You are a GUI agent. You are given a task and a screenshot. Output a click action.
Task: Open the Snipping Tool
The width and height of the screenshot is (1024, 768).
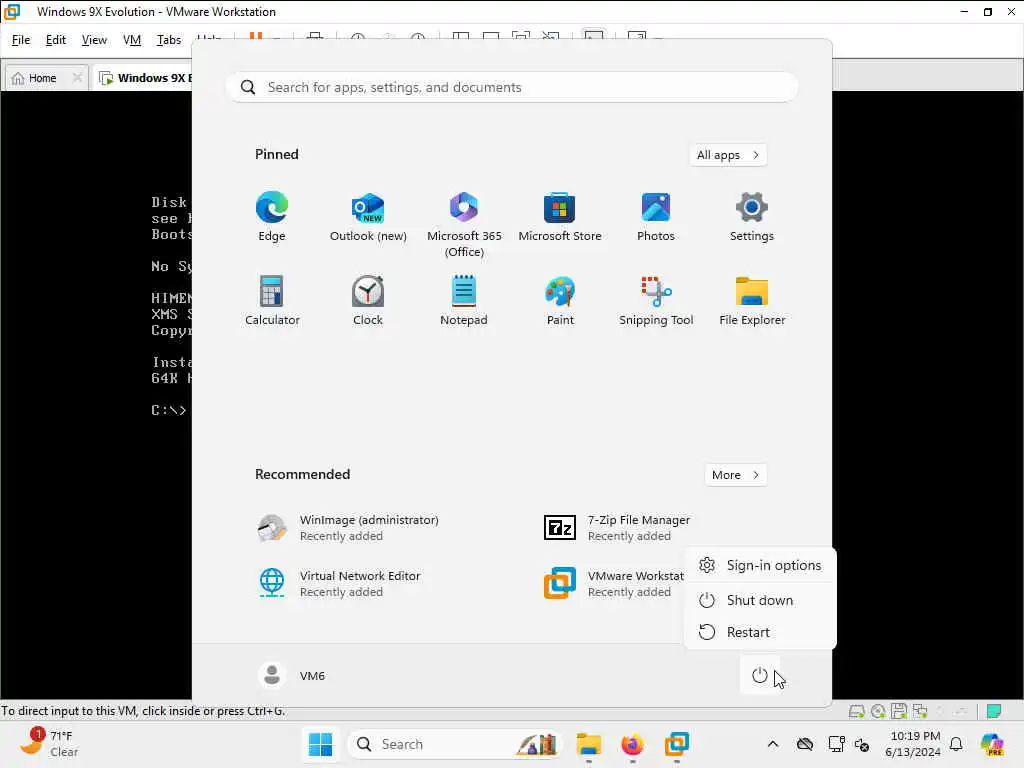pos(656,301)
